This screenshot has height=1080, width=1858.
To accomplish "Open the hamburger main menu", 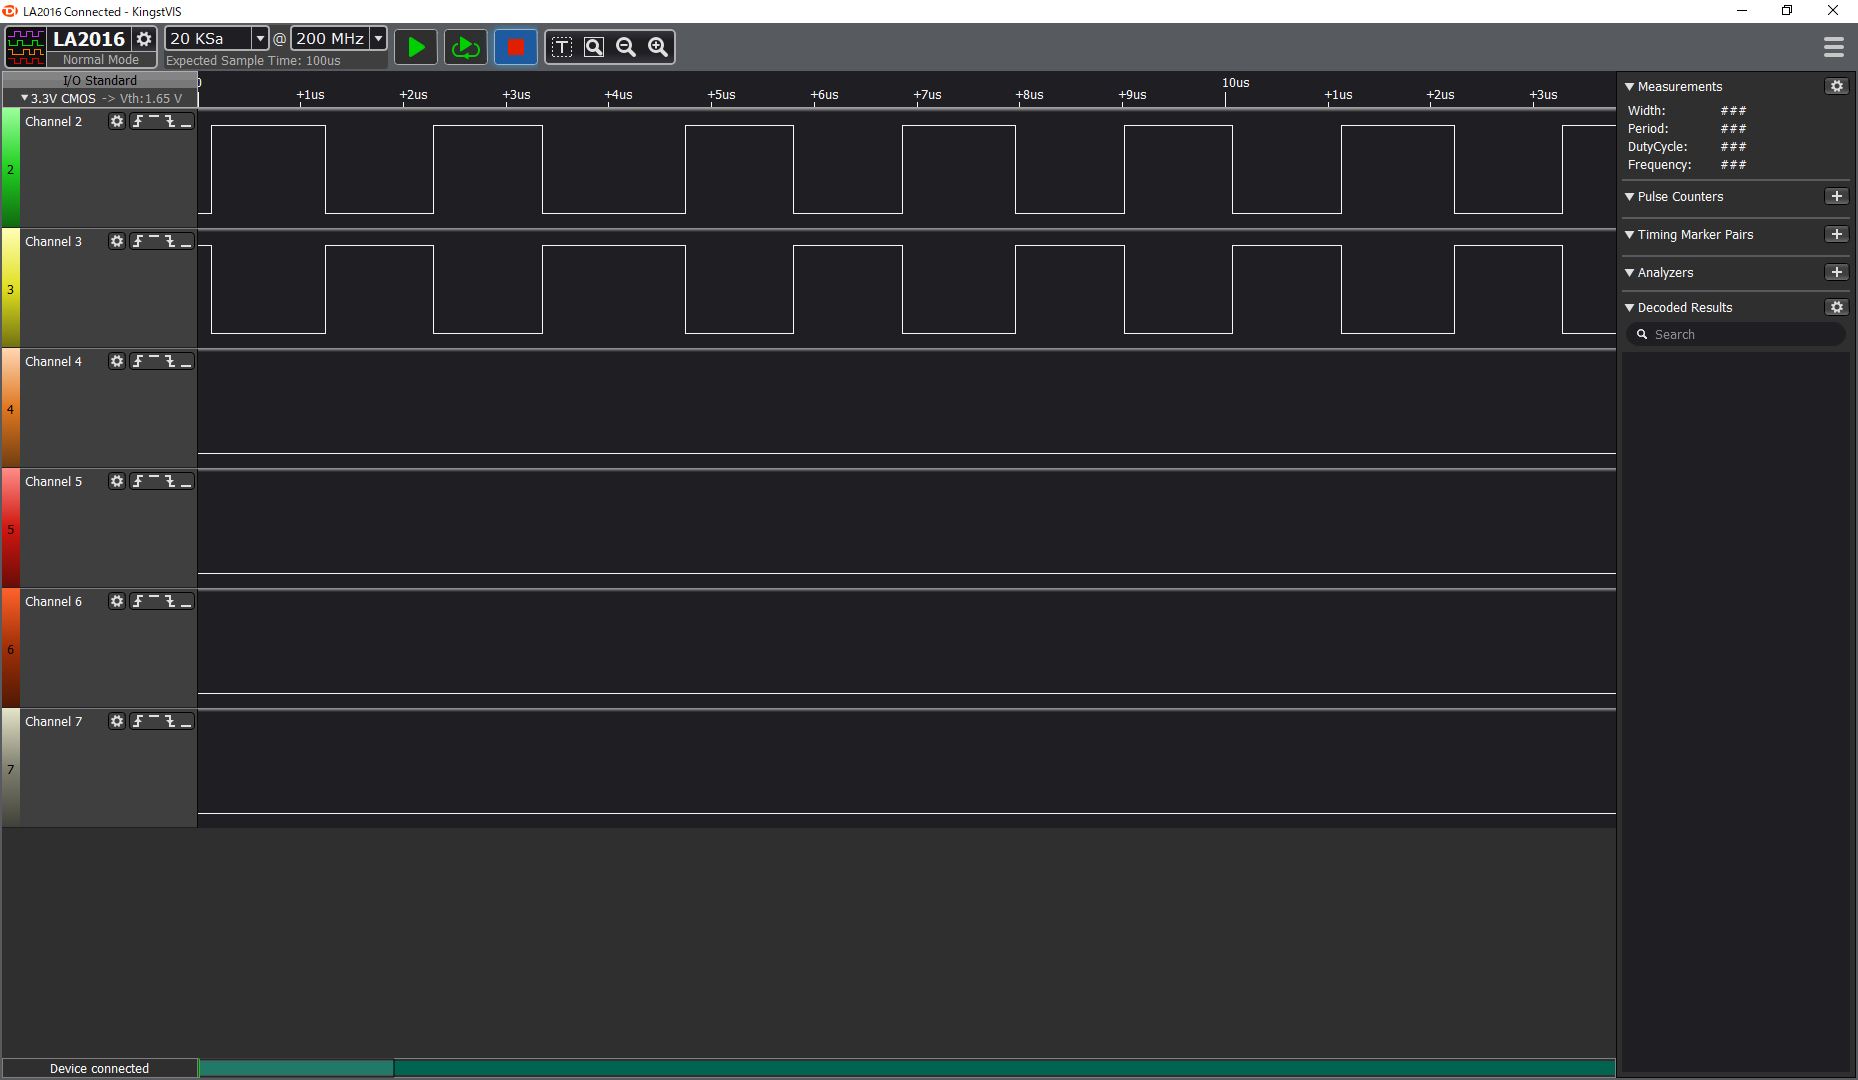I will click(1833, 47).
